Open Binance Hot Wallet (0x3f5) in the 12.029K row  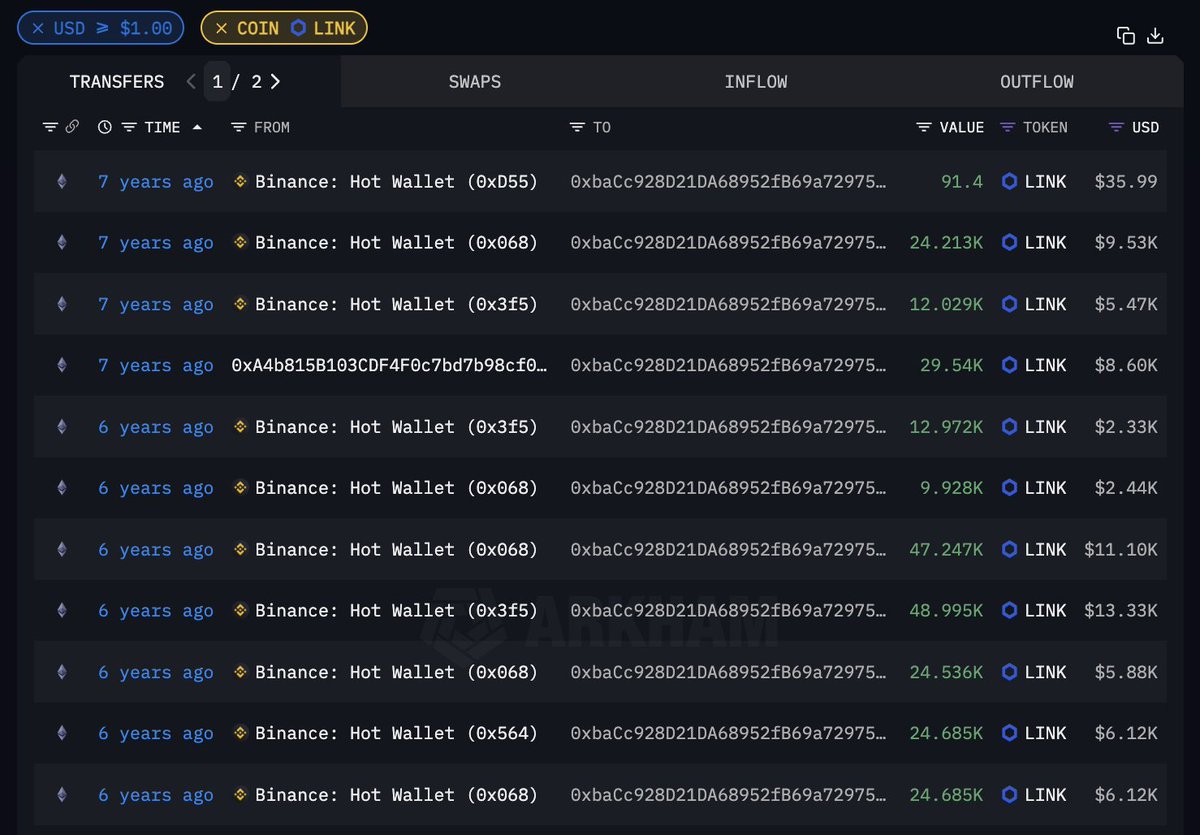tap(396, 304)
